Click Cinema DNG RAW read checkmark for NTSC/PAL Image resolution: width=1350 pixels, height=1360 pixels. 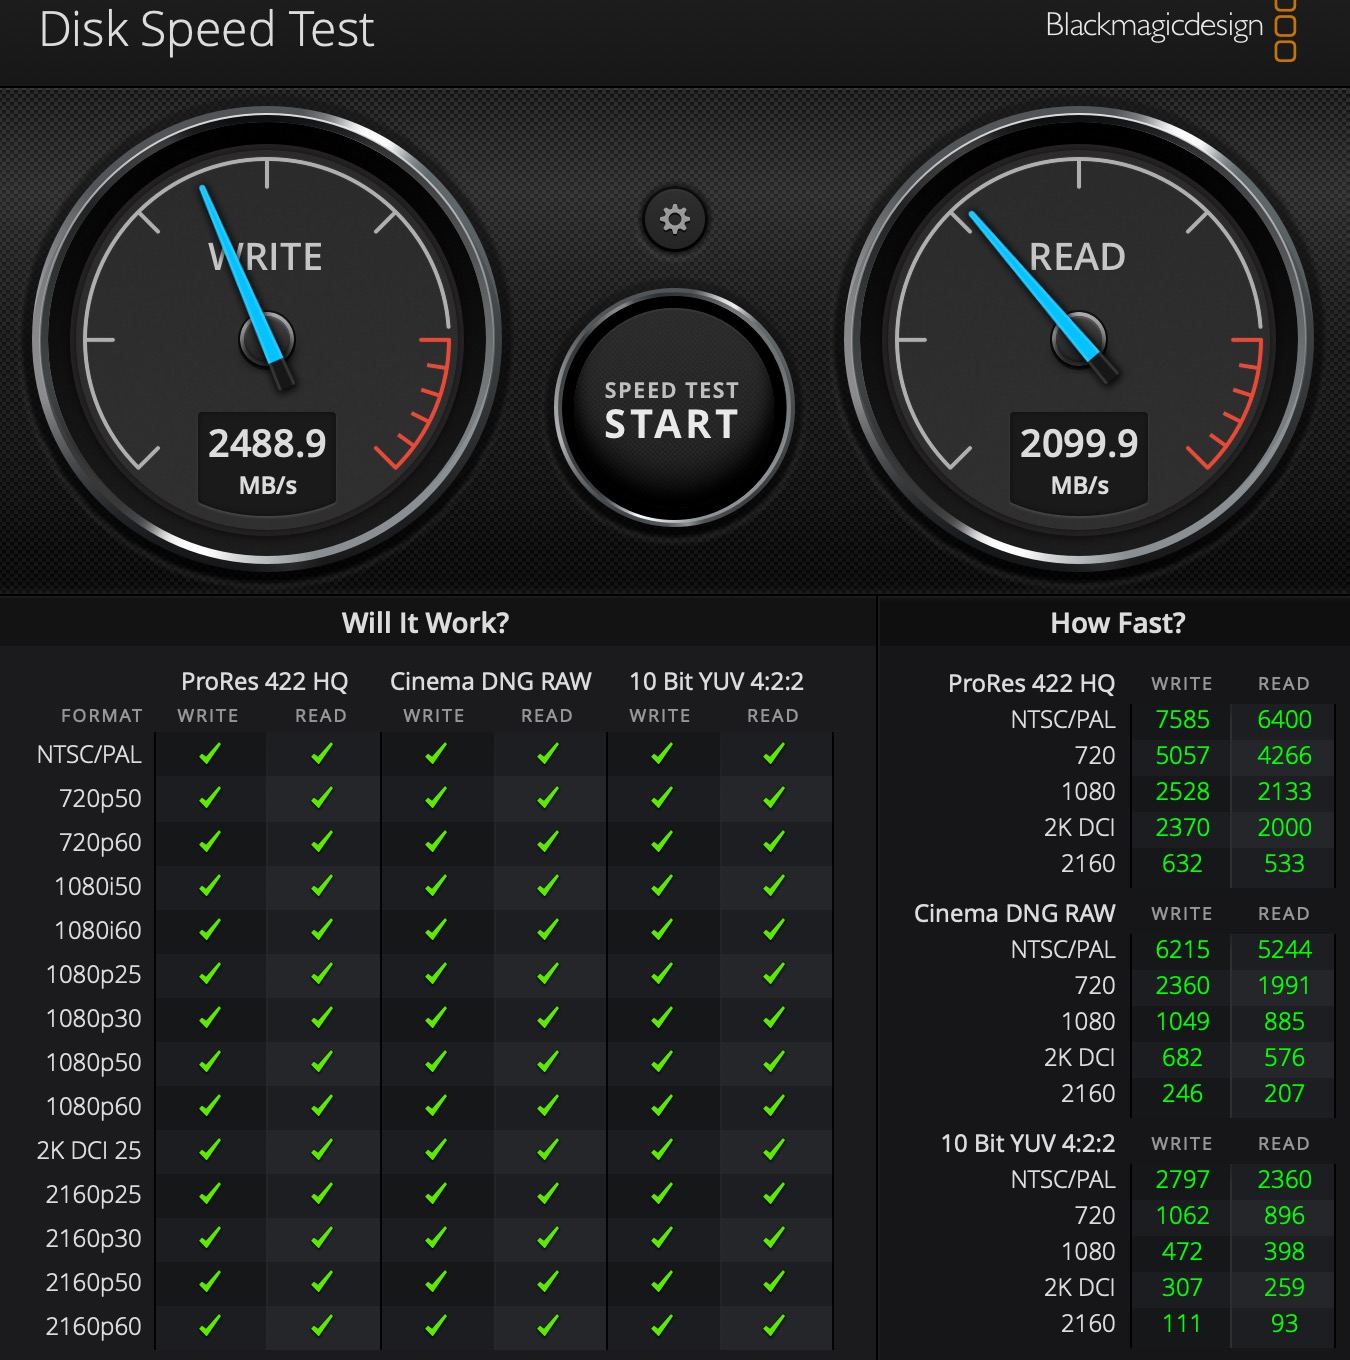(548, 754)
